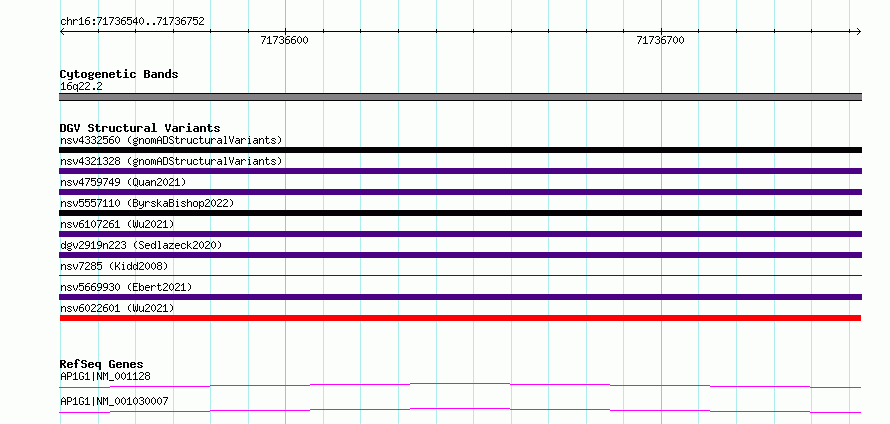Click the RefSeq Genes track title
Viewport: 890px width, 424px height.
point(102,364)
